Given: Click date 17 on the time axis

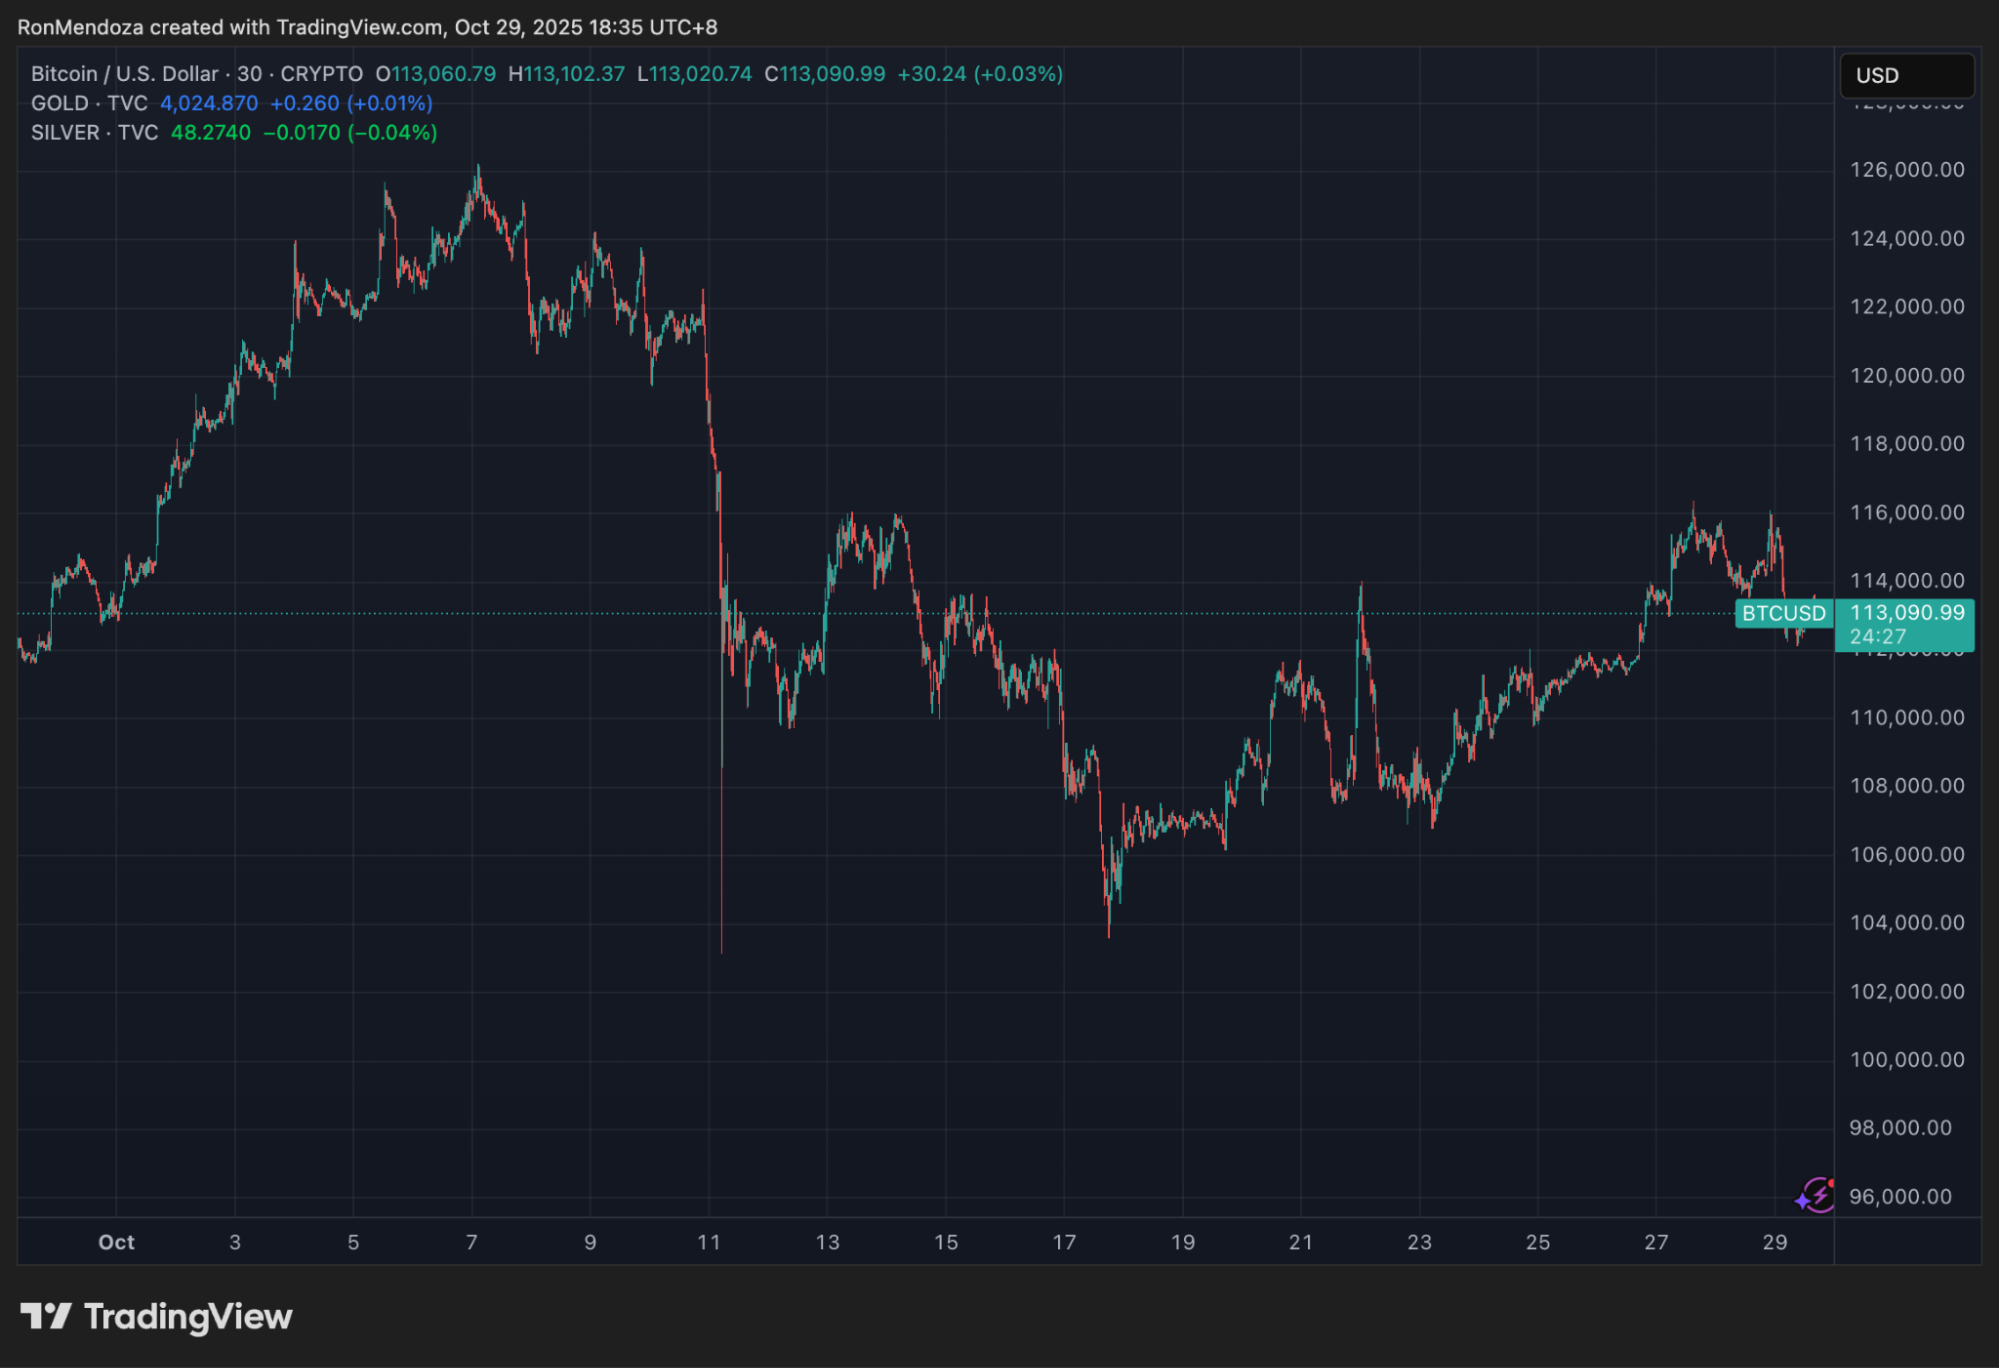Looking at the screenshot, I should coord(1064,1242).
